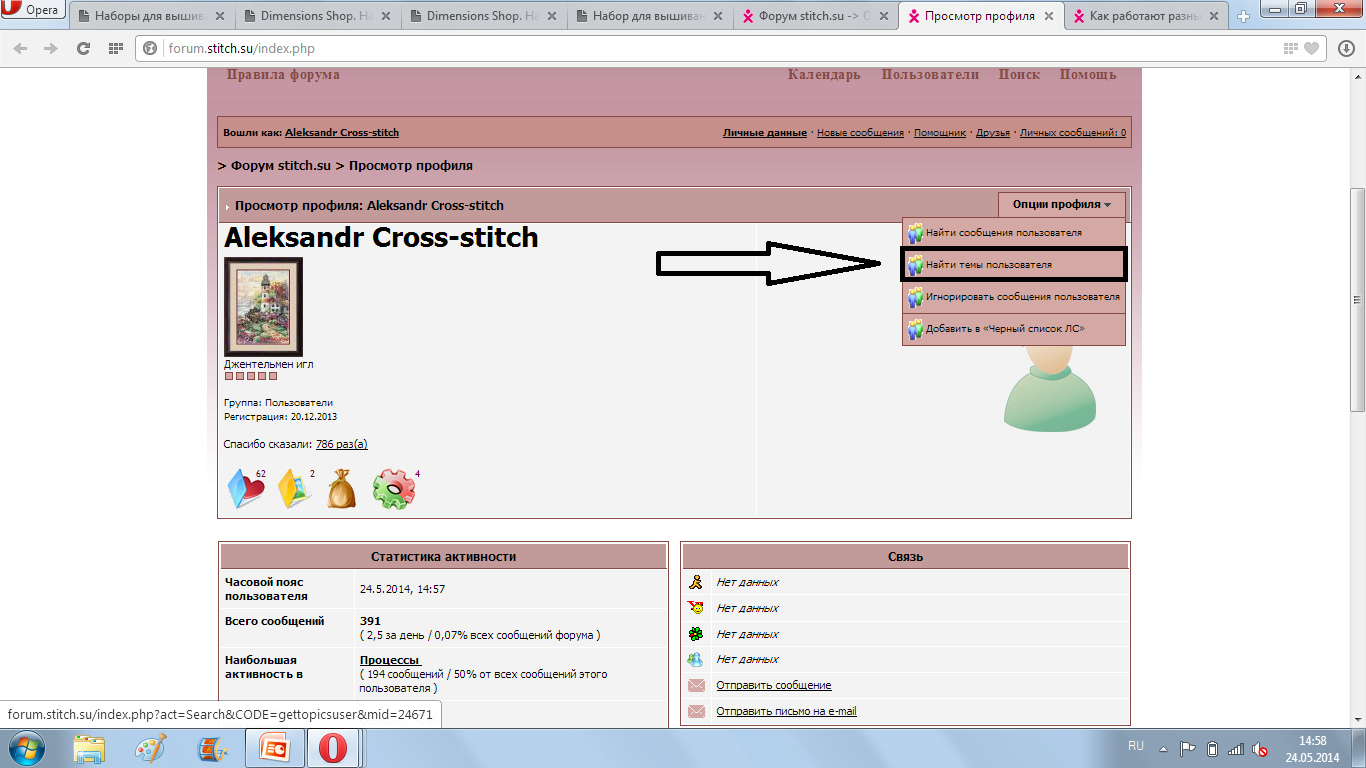Click the '786 раз(а)' thanks link

pyautogui.click(x=341, y=444)
